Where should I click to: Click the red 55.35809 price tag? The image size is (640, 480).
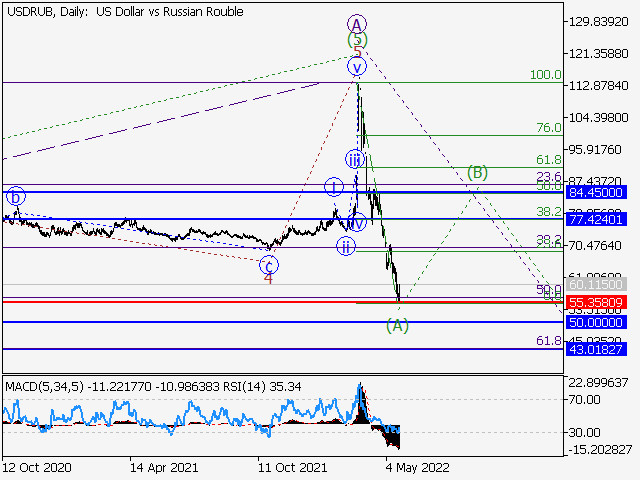(596, 302)
